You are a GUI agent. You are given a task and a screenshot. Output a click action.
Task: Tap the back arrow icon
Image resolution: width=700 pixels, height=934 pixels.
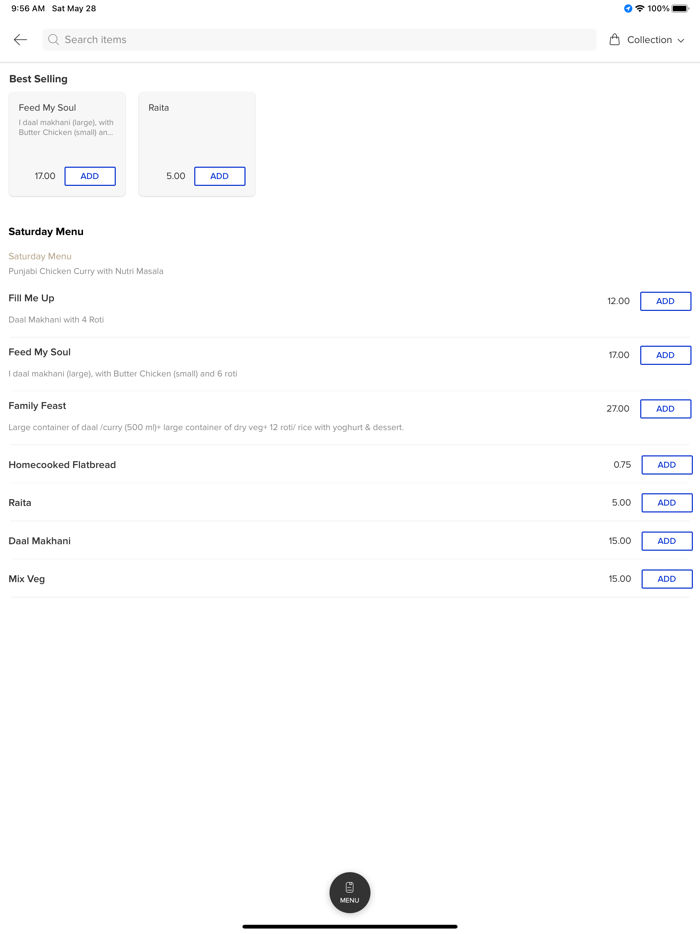20,40
